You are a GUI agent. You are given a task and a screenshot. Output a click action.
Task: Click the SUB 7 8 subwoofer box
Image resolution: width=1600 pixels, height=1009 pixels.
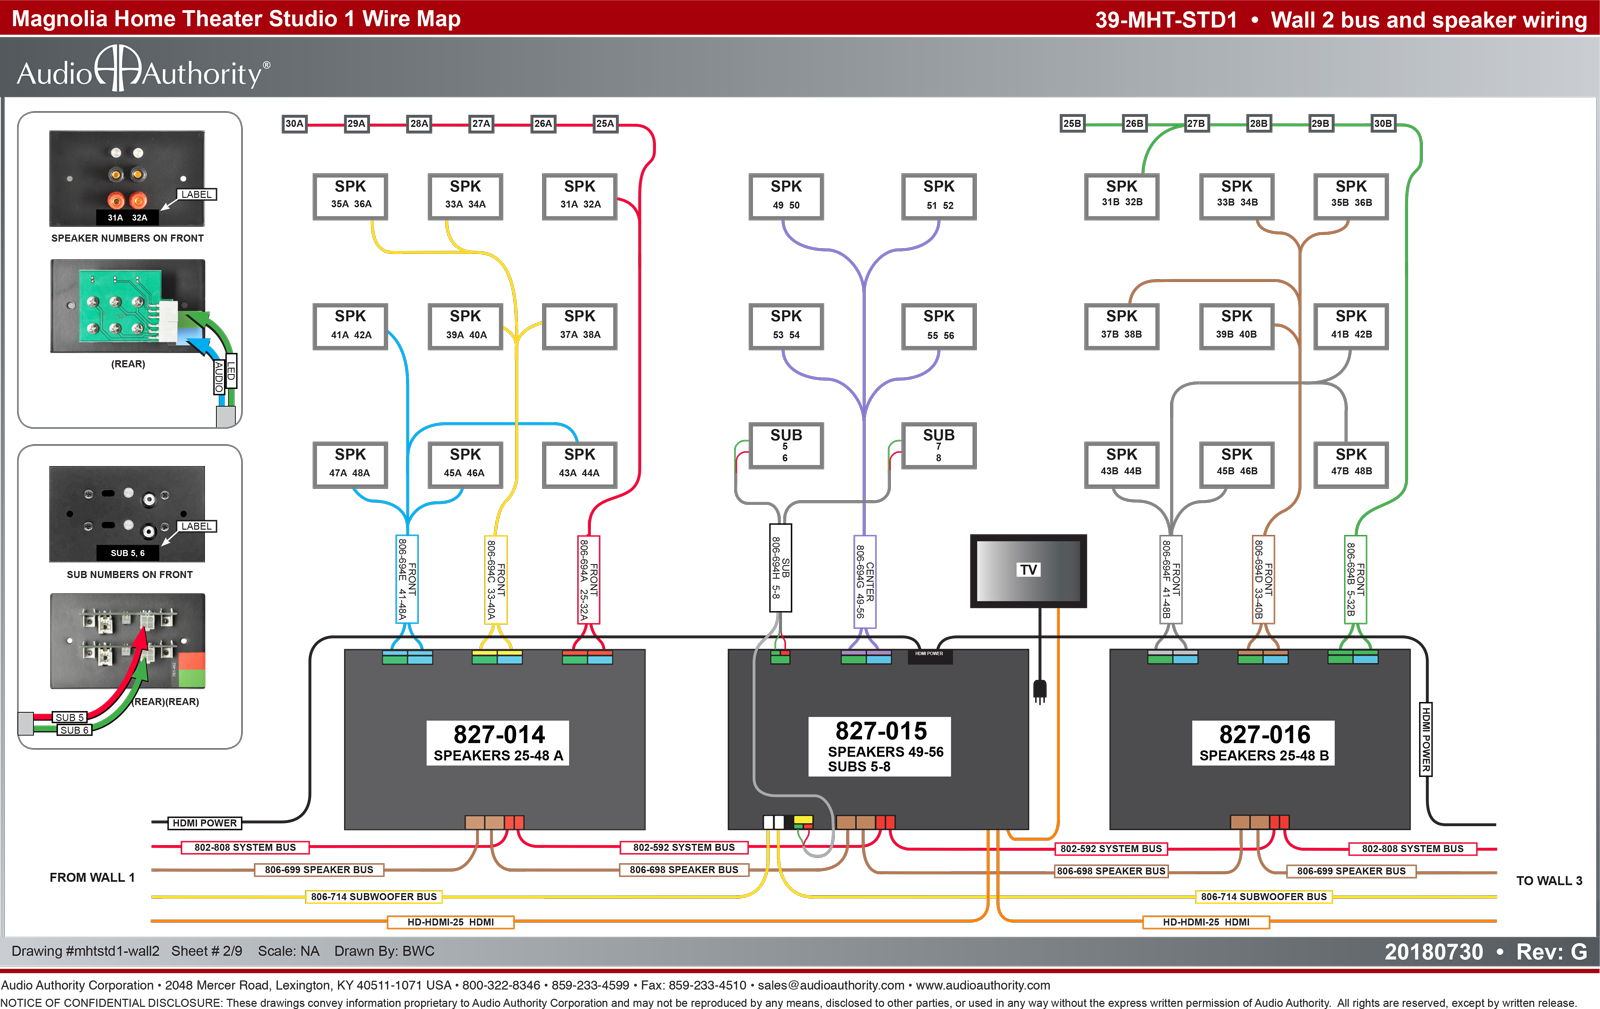(938, 446)
